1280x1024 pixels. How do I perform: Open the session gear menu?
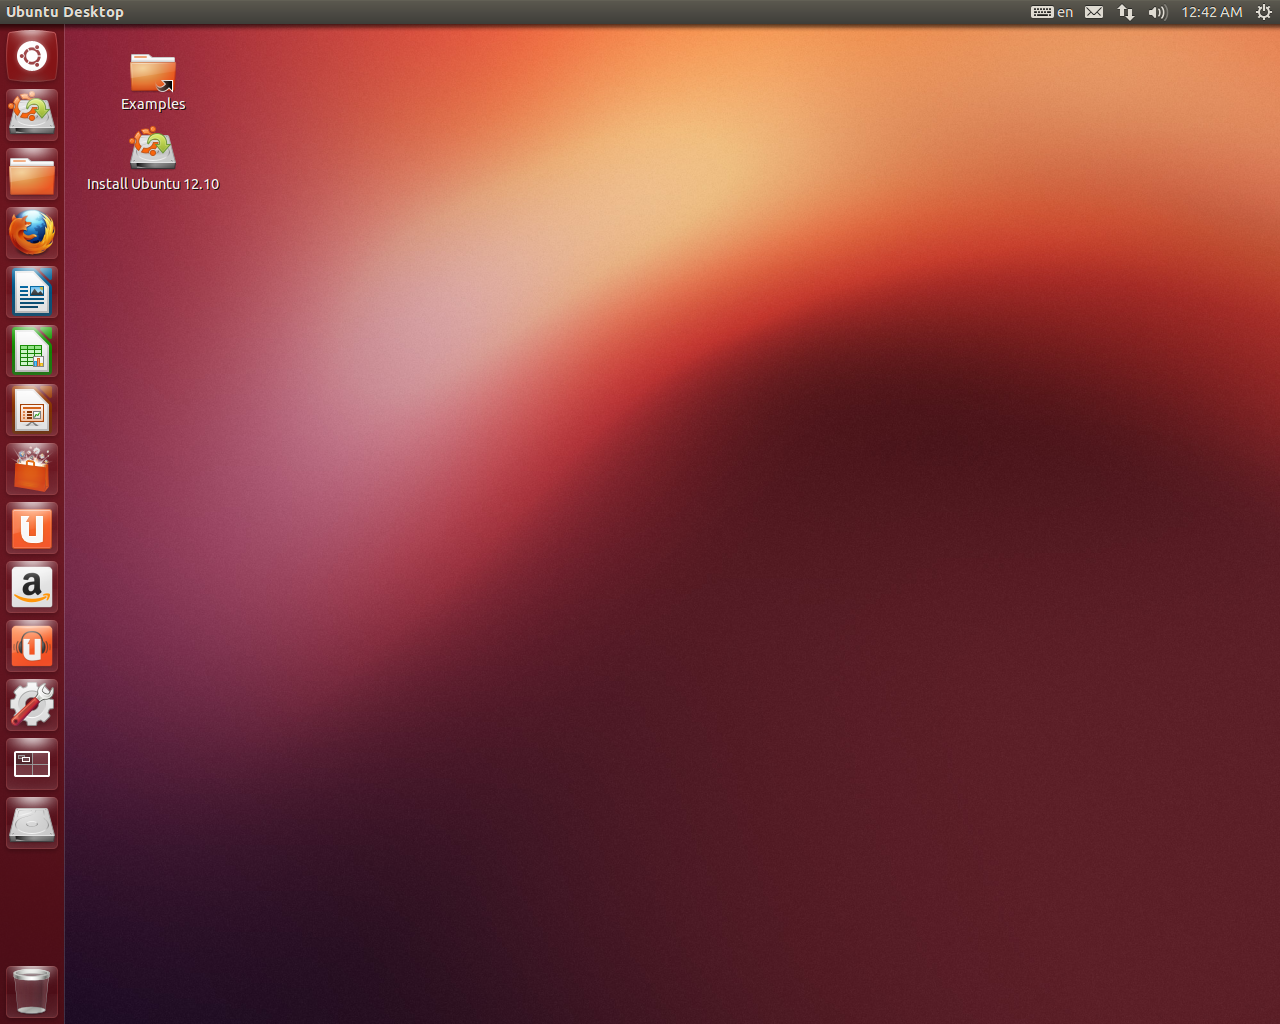click(1264, 12)
